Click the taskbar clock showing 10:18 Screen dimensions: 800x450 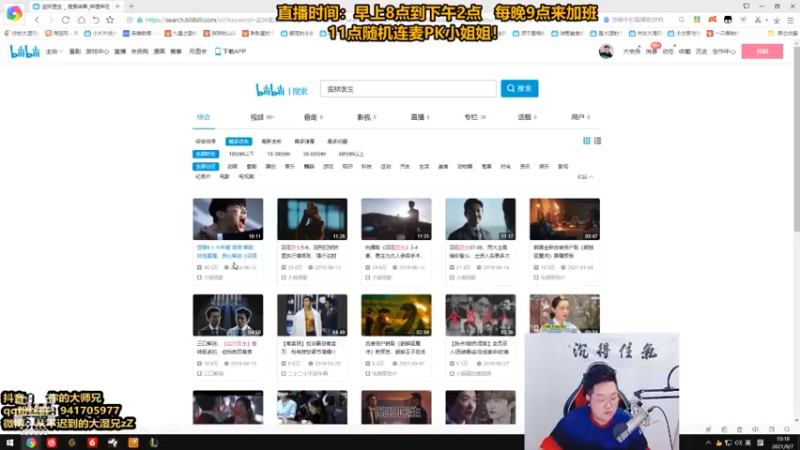(785, 442)
